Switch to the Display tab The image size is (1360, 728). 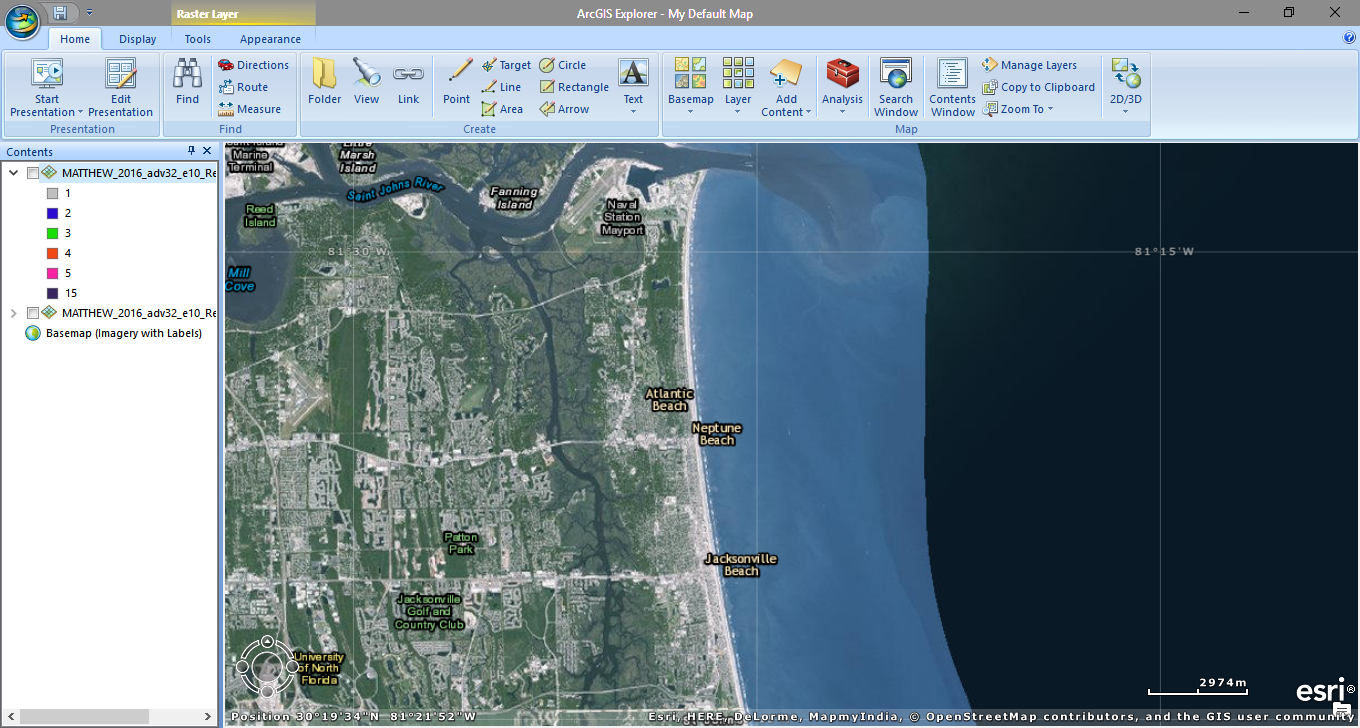coord(137,39)
